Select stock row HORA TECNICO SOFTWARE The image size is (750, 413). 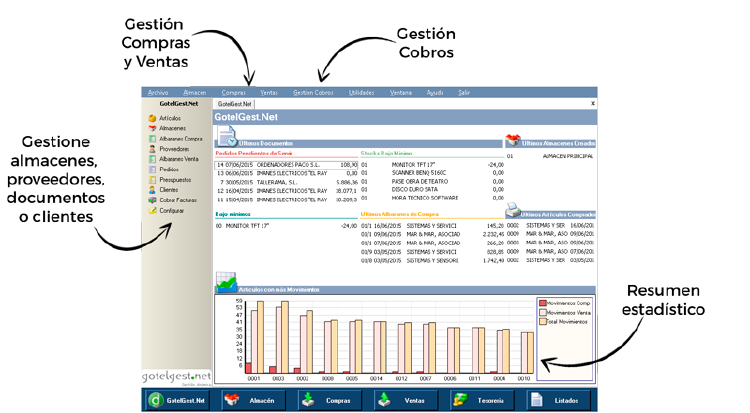[x=432, y=198]
